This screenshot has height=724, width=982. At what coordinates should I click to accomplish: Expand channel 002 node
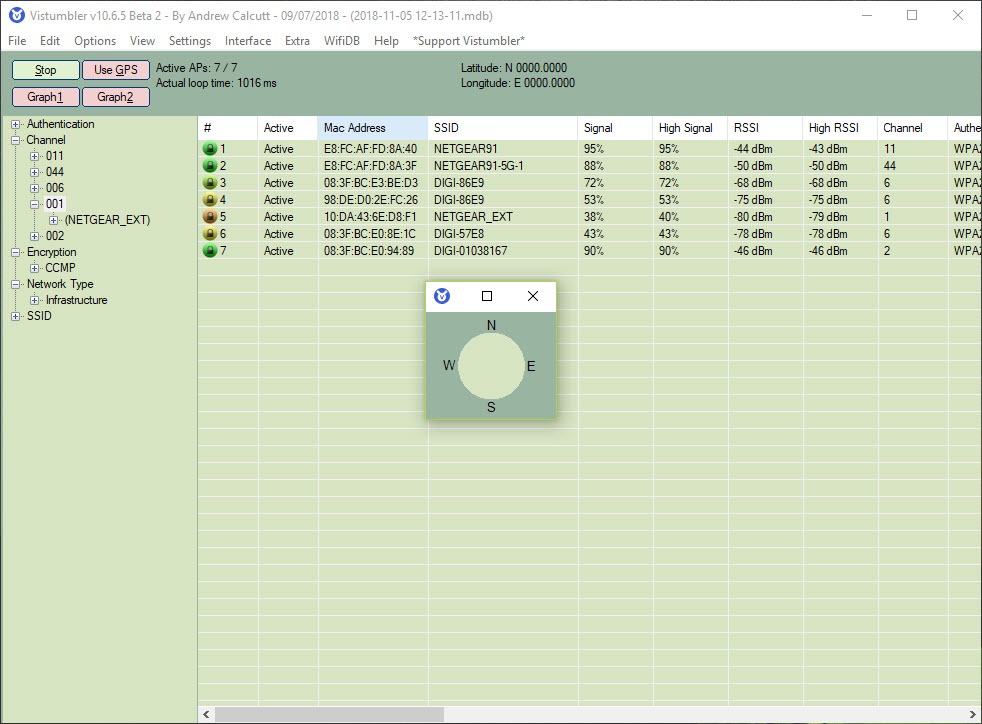point(34,236)
